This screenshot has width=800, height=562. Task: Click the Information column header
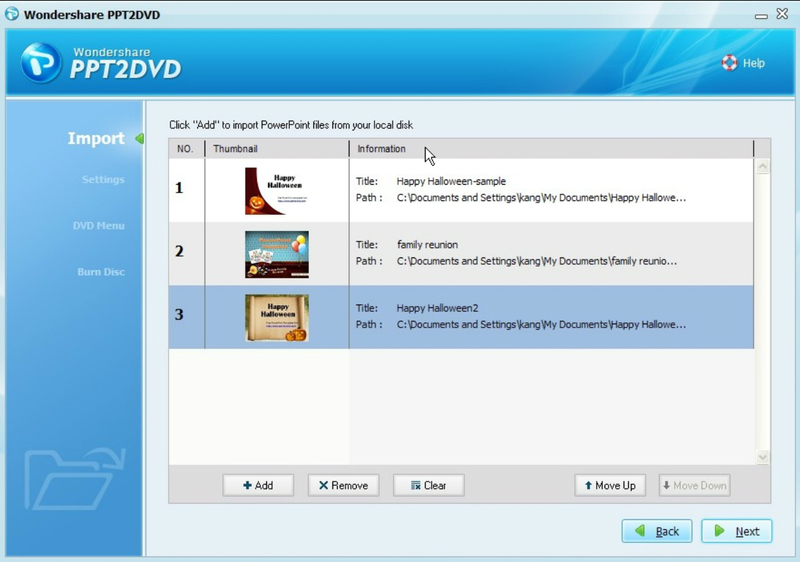coord(552,148)
